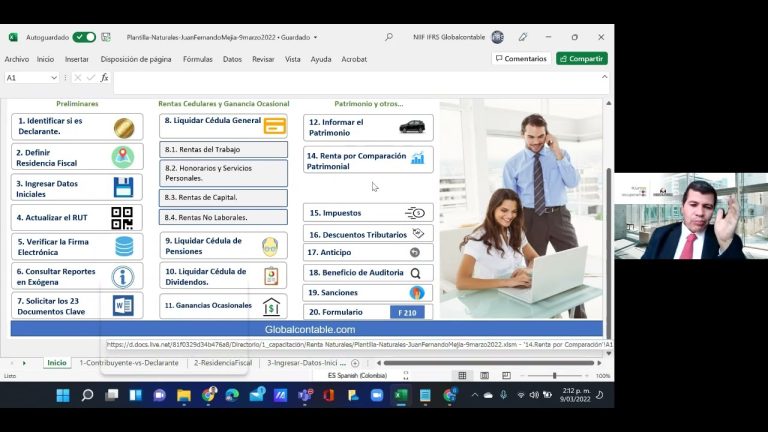Click the magnifier icon for Beneficio de Auditoría
Screen dimensions: 768x432
coord(415,273)
